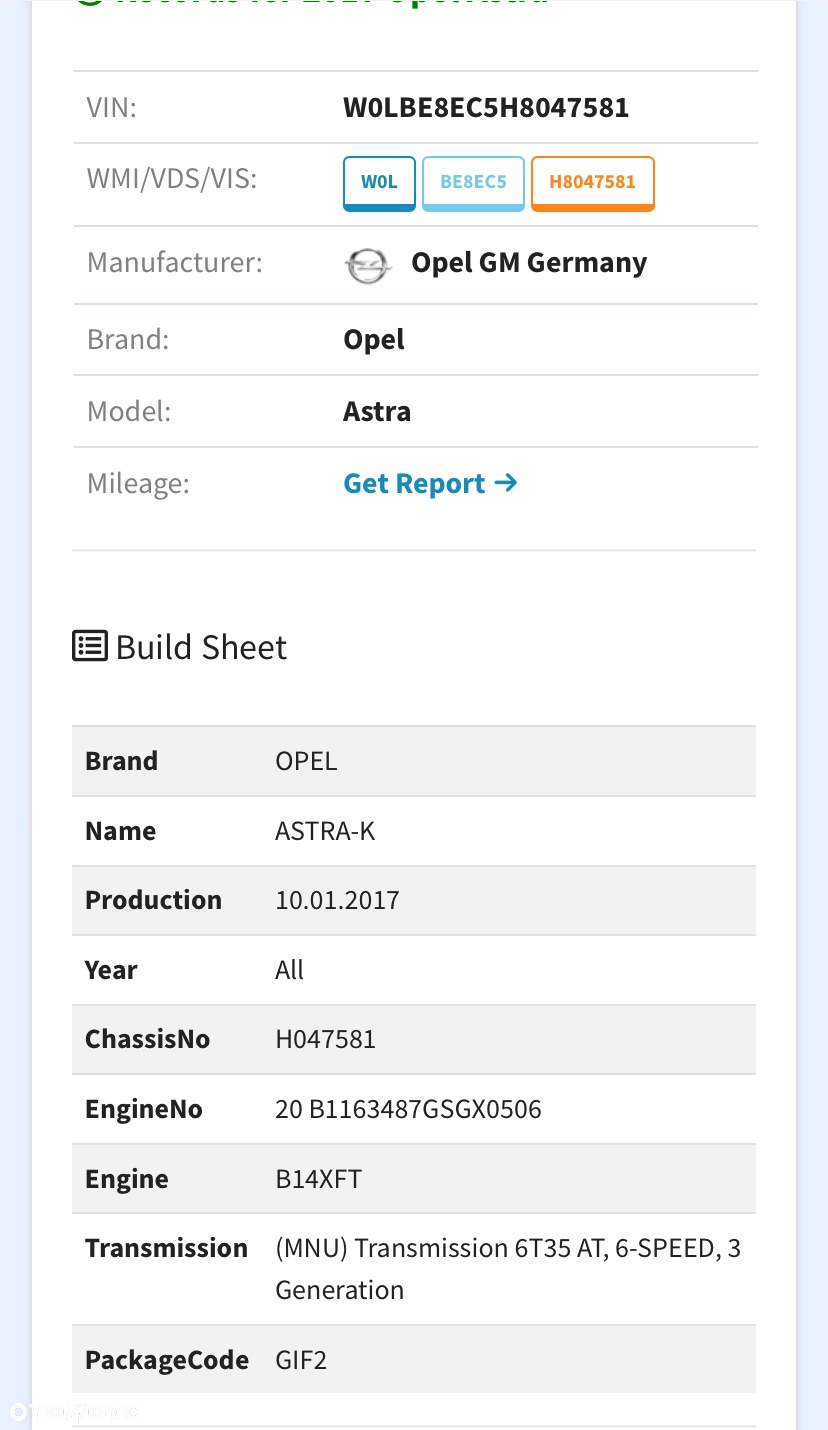Screen dimensions: 828x1430
Task: Select the W0L WMI badge
Action: 379,183
